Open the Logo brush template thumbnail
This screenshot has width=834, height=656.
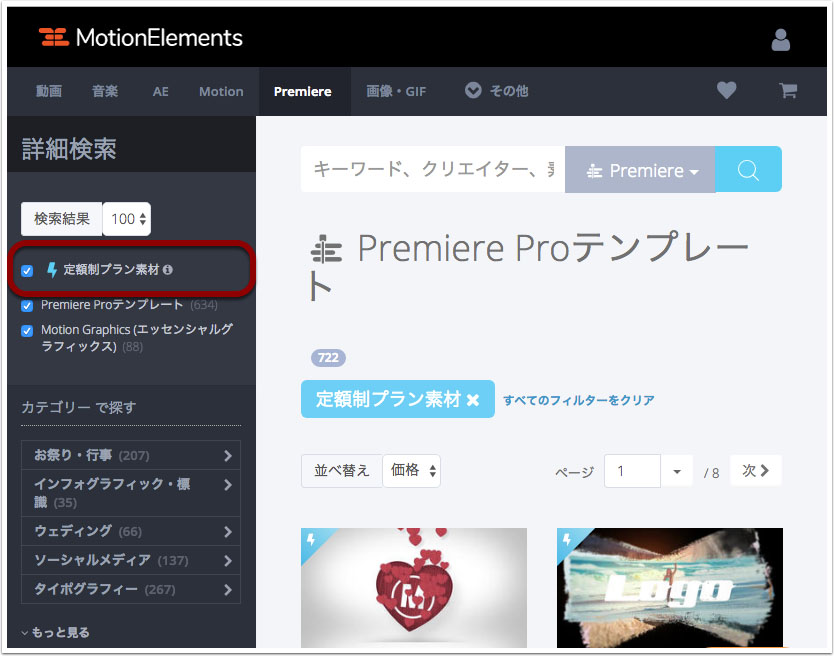670,587
